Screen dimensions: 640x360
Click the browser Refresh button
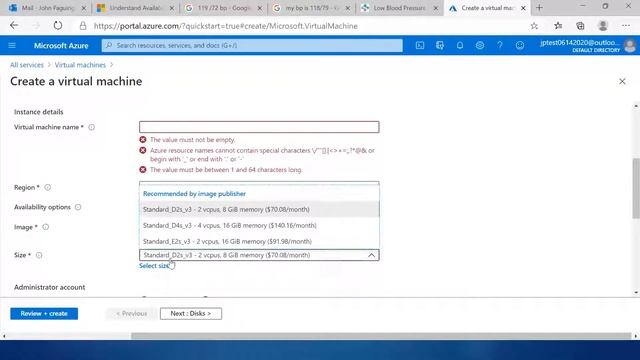point(58,26)
